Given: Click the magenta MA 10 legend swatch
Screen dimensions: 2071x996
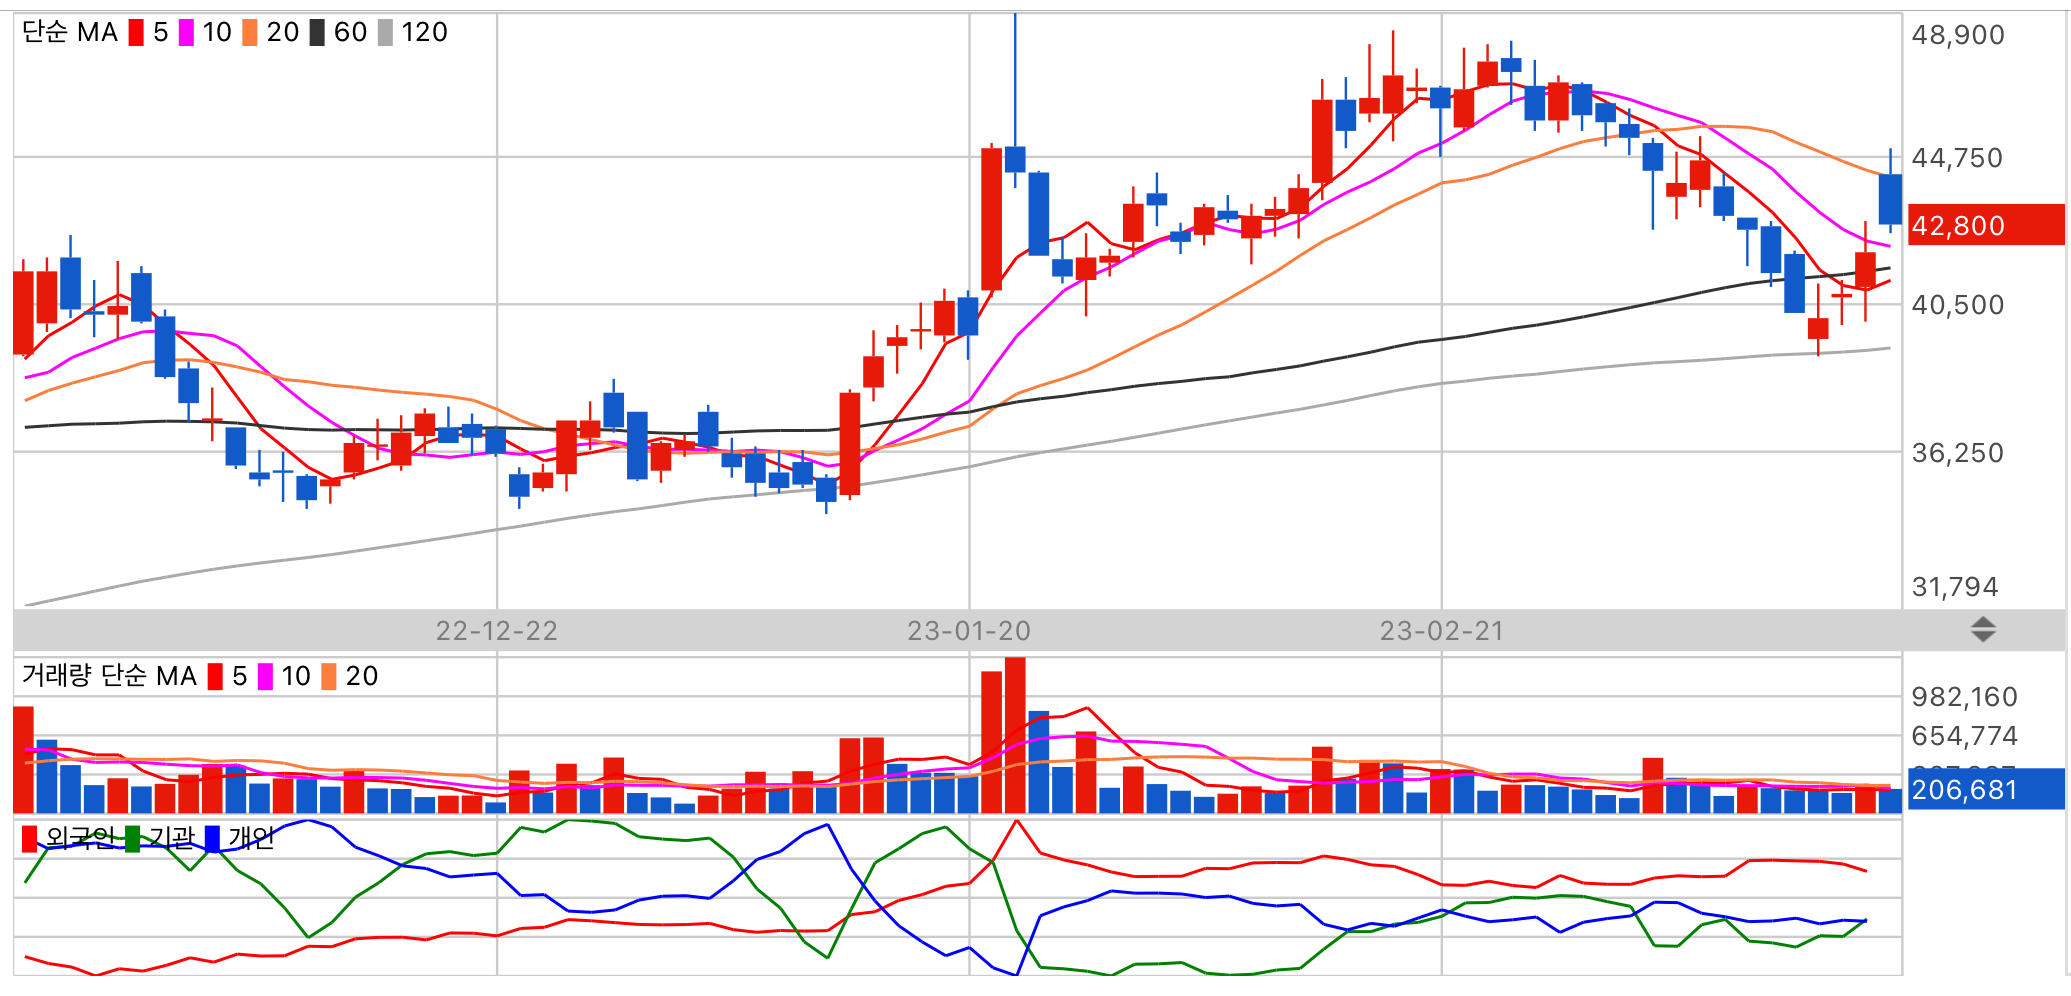Looking at the screenshot, I should [x=186, y=33].
